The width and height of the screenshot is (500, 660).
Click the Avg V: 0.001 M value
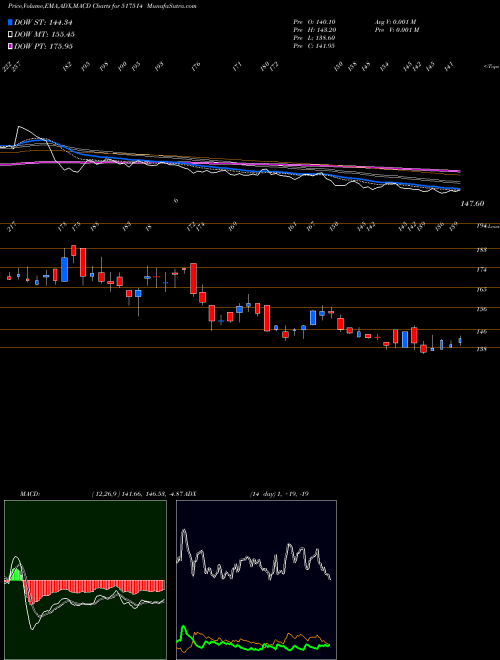pos(395,21)
